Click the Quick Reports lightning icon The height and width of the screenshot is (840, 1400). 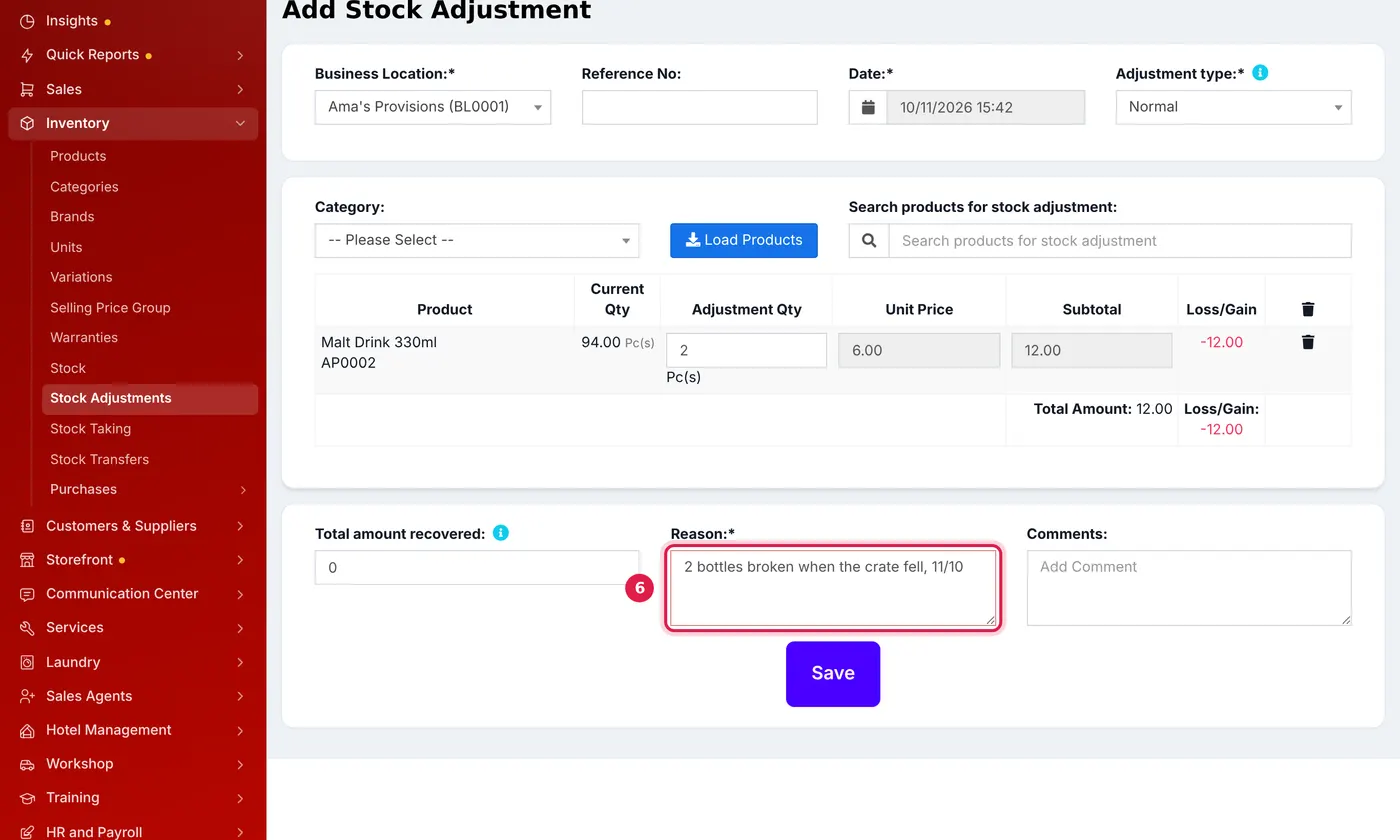(x=27, y=55)
